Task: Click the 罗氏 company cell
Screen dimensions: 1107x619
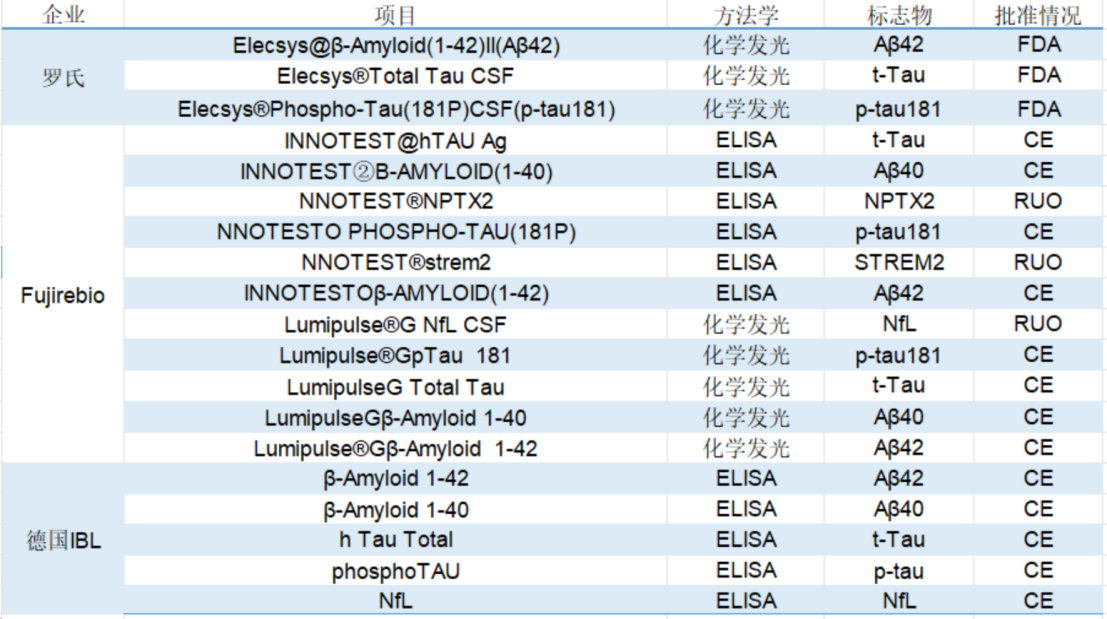Action: click(63, 77)
